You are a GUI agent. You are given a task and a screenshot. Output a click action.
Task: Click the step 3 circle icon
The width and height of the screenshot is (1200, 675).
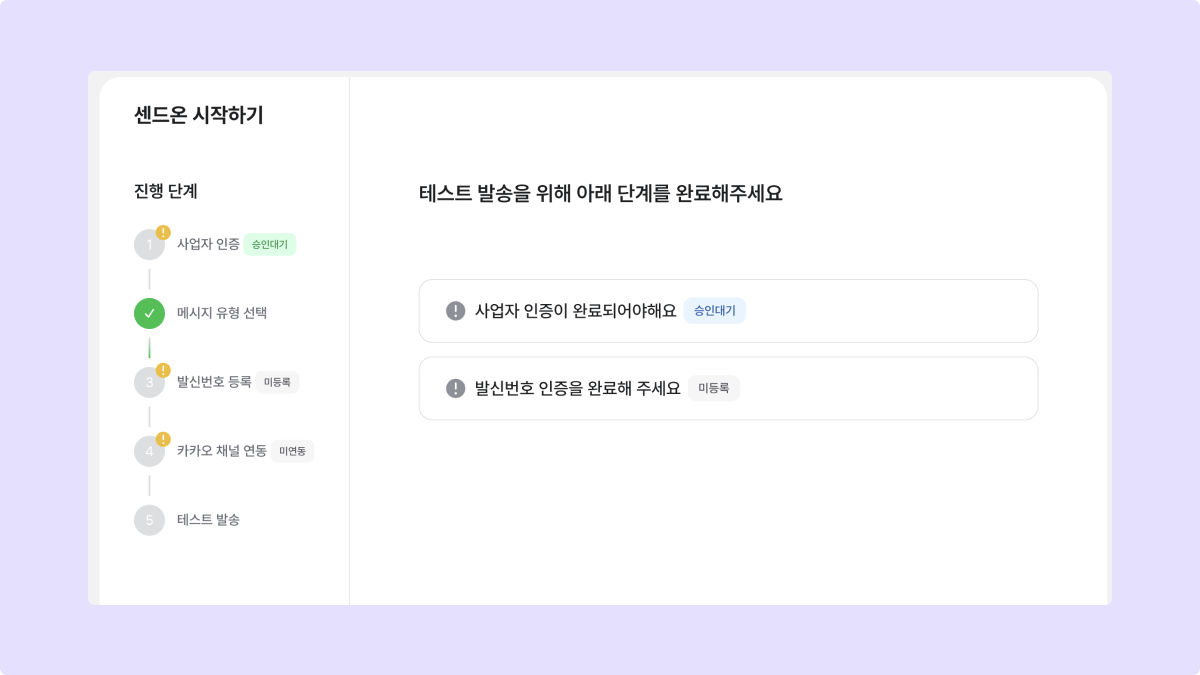pos(148,382)
